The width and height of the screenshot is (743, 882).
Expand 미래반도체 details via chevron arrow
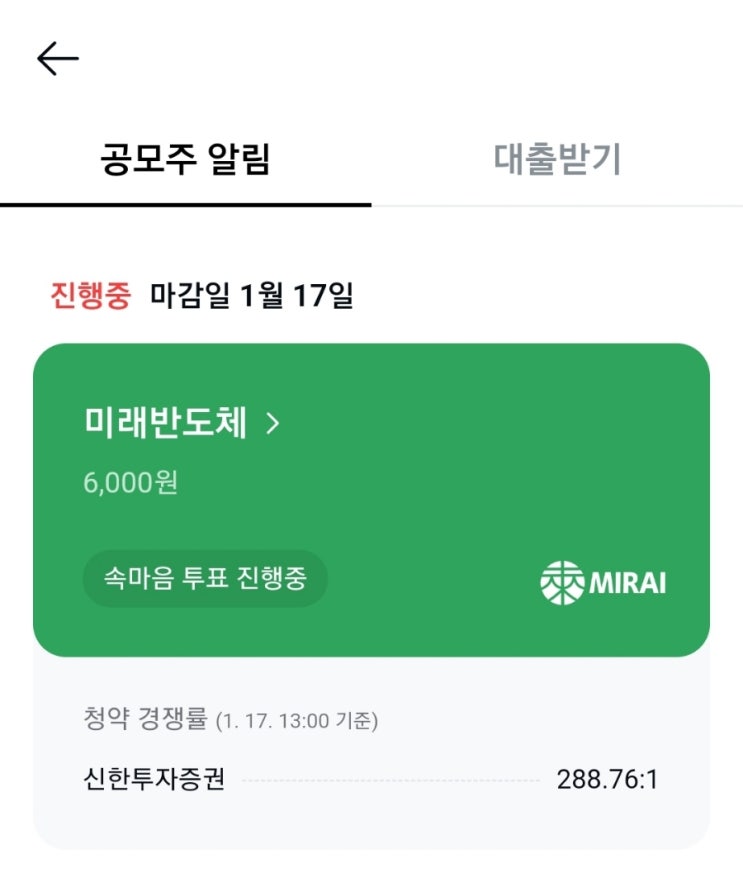273,424
